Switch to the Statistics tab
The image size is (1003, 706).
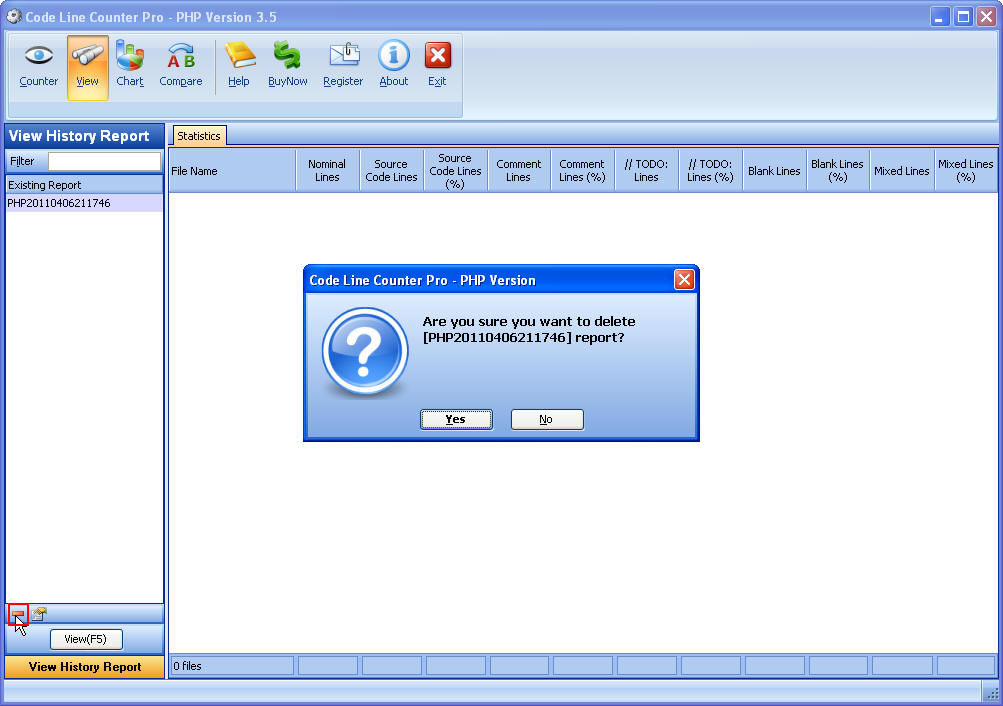tap(198, 135)
